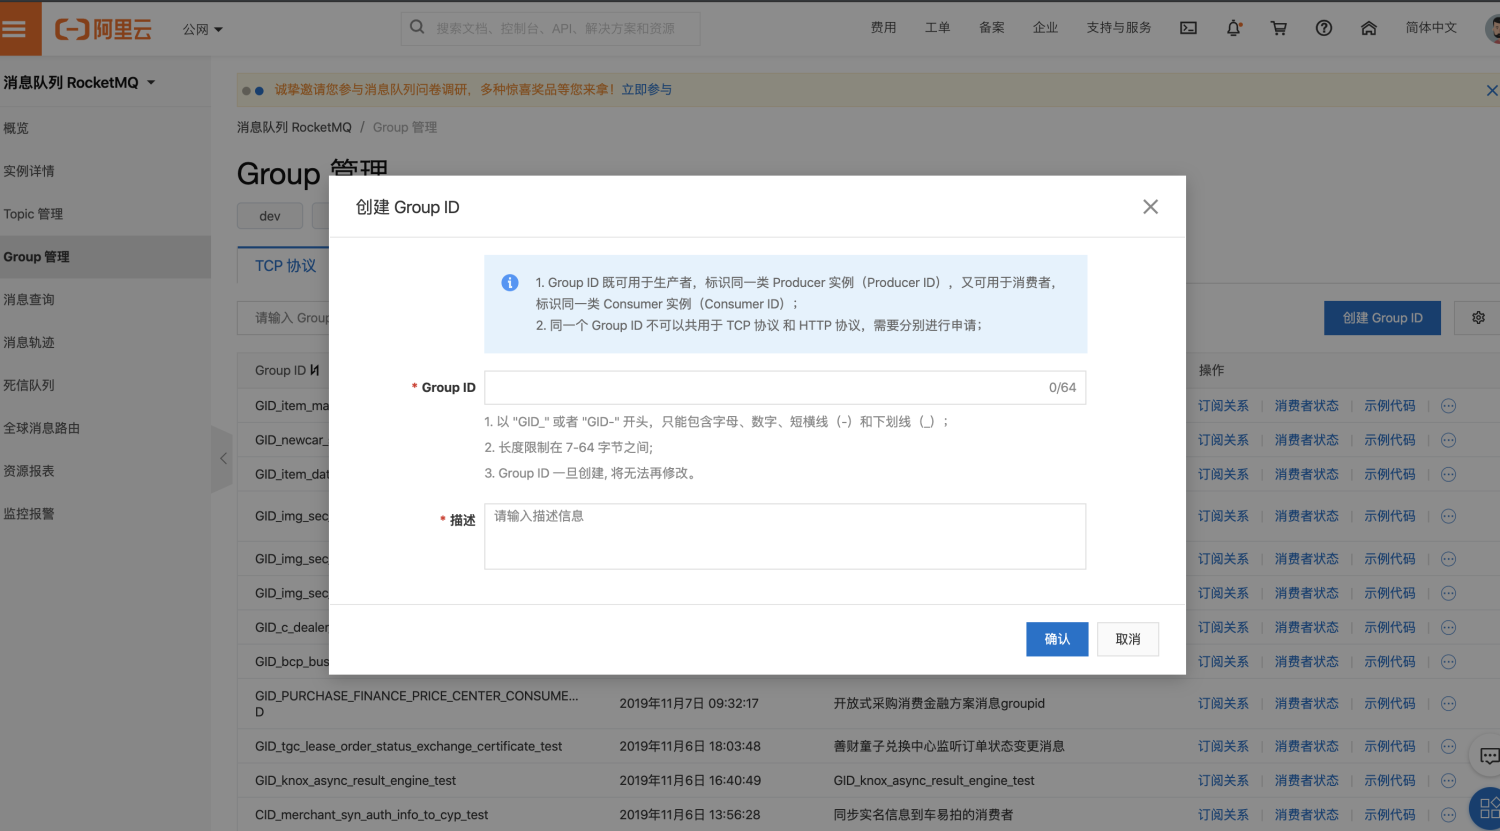
Task: Open the 支持与服务 menu
Action: [1119, 28]
